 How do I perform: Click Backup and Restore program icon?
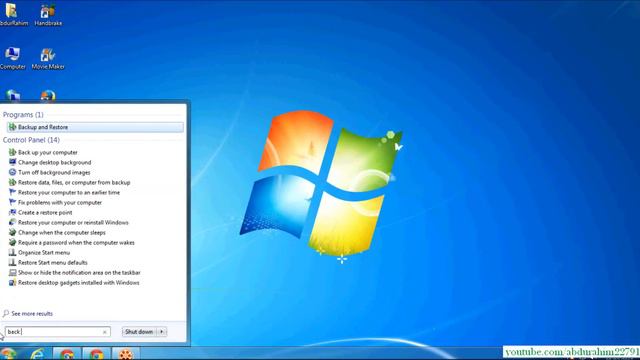[x=12, y=127]
